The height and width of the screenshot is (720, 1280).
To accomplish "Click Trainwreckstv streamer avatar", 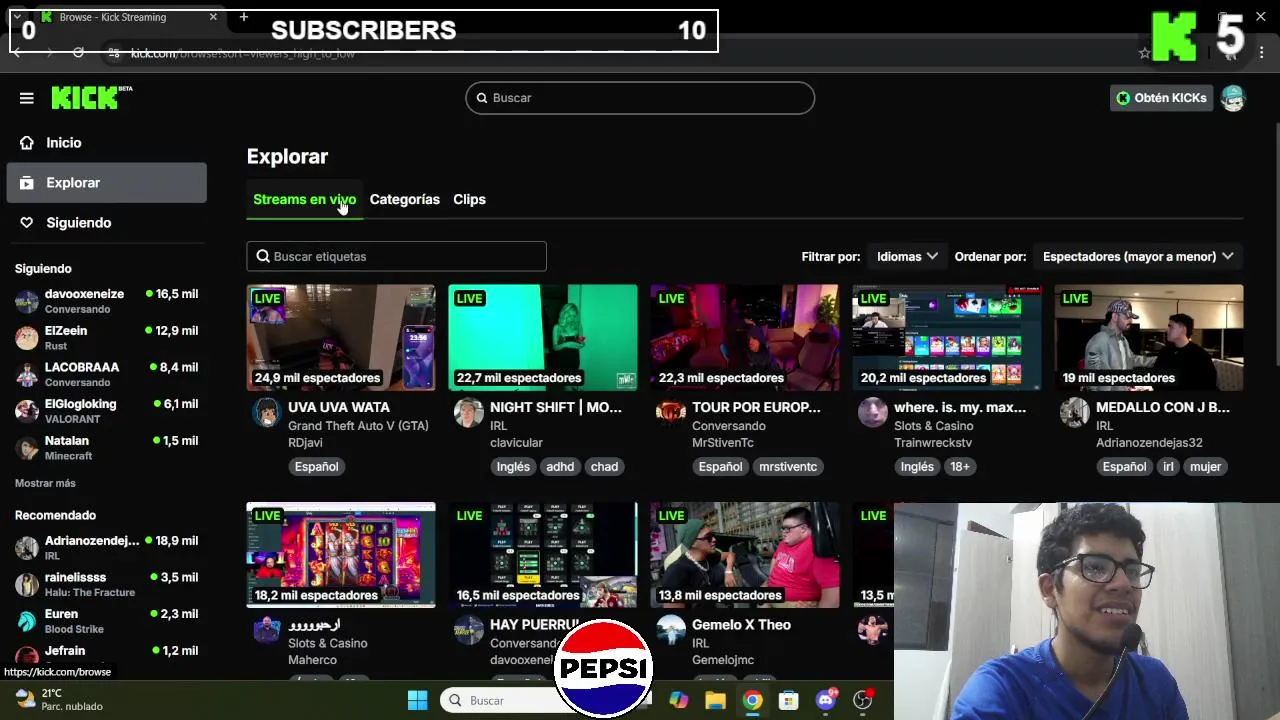I will pyautogui.click(x=872, y=412).
